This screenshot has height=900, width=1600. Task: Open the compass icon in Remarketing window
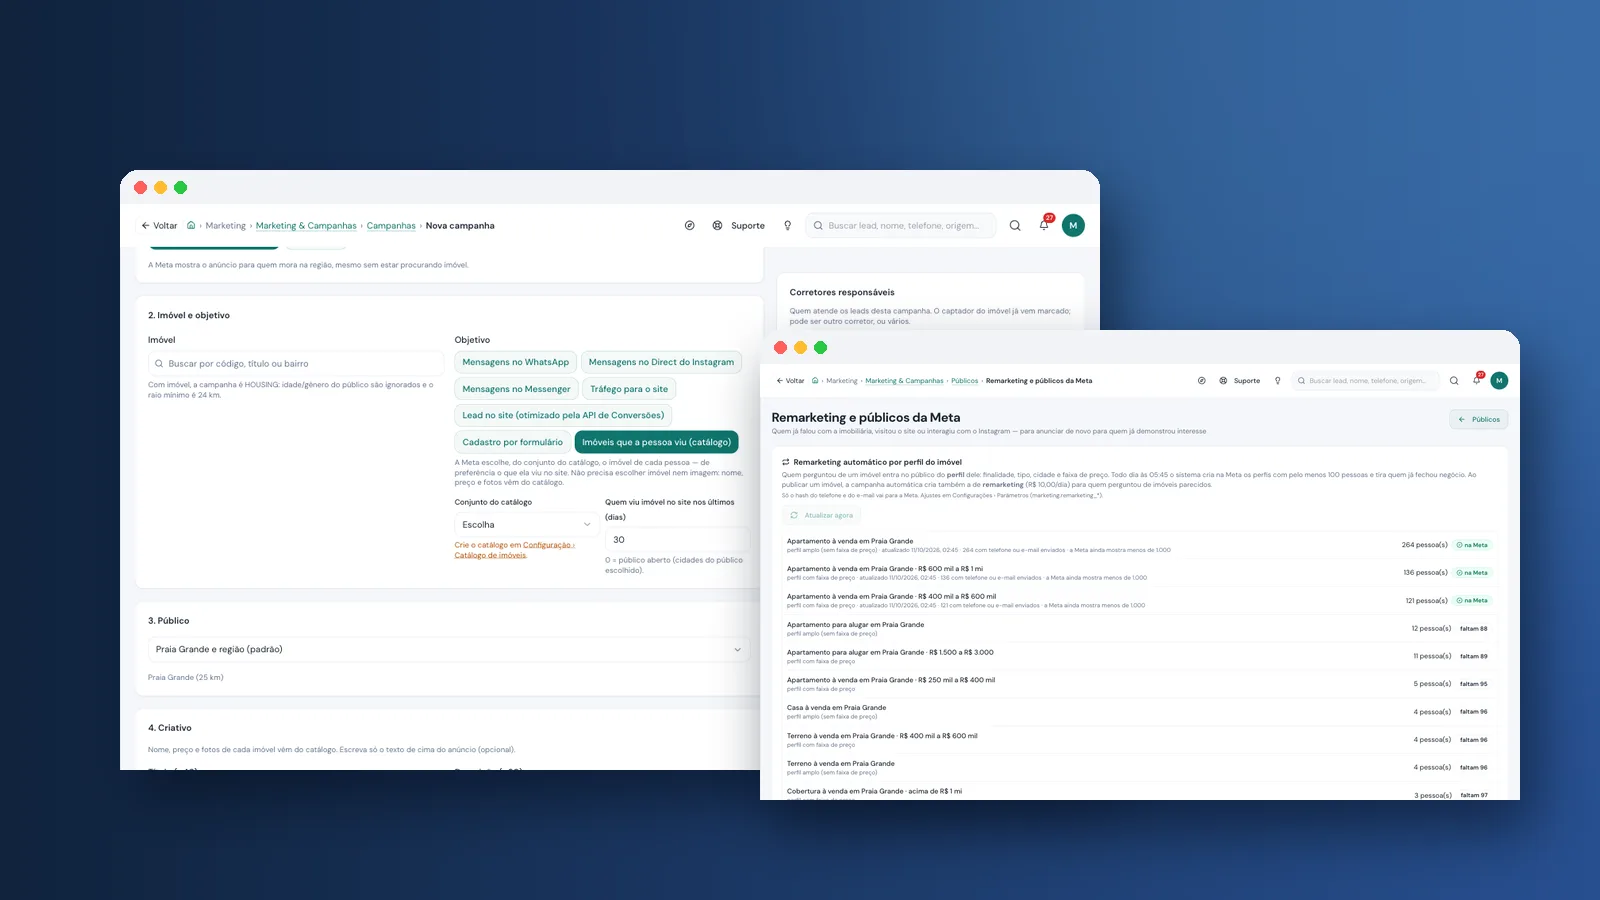pyautogui.click(x=1202, y=380)
